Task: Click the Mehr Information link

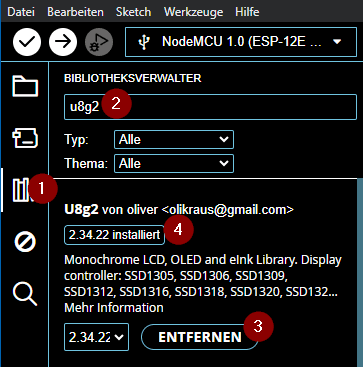Action: tap(114, 308)
